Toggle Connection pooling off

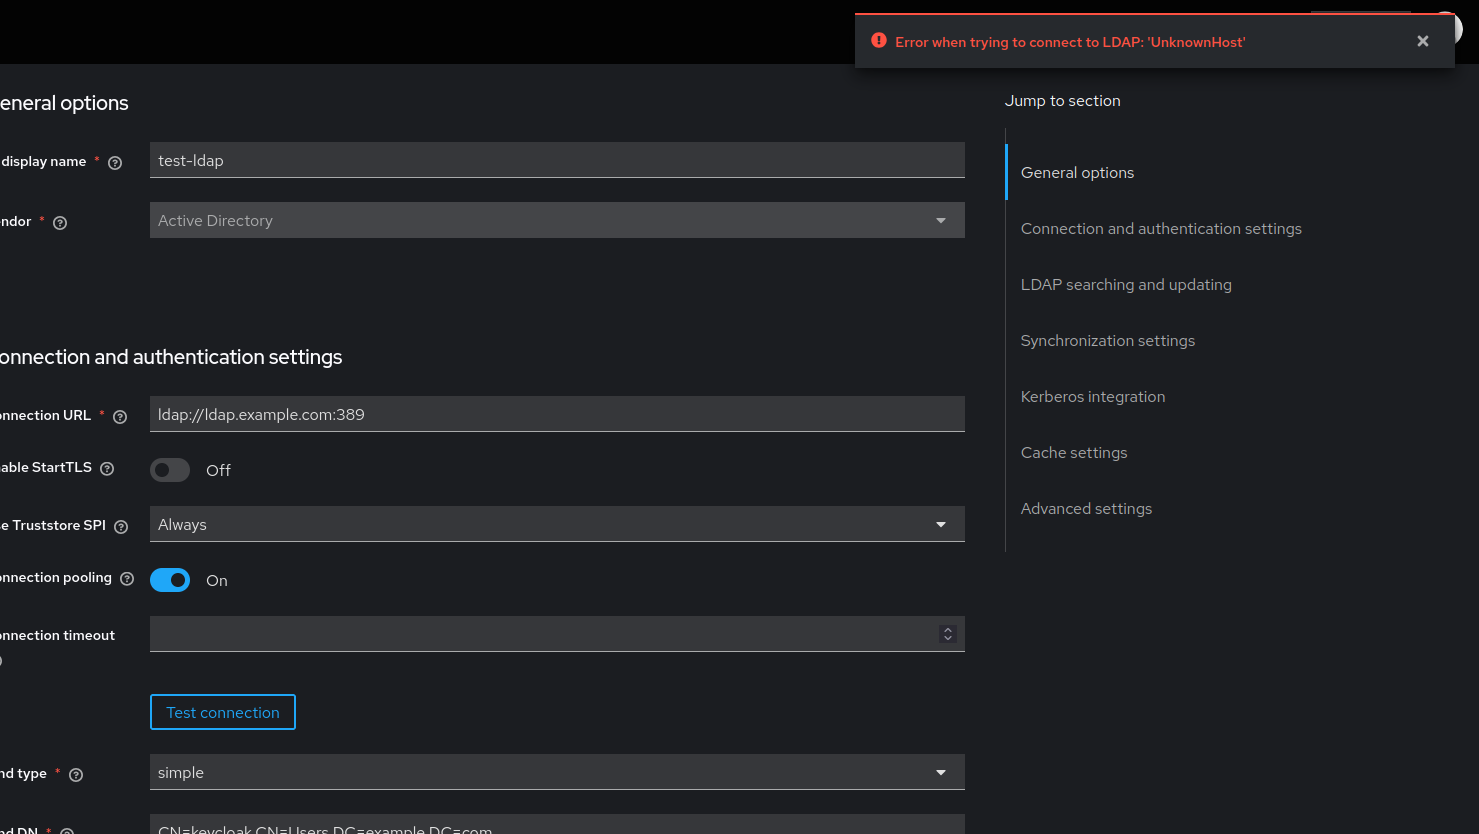coord(170,580)
